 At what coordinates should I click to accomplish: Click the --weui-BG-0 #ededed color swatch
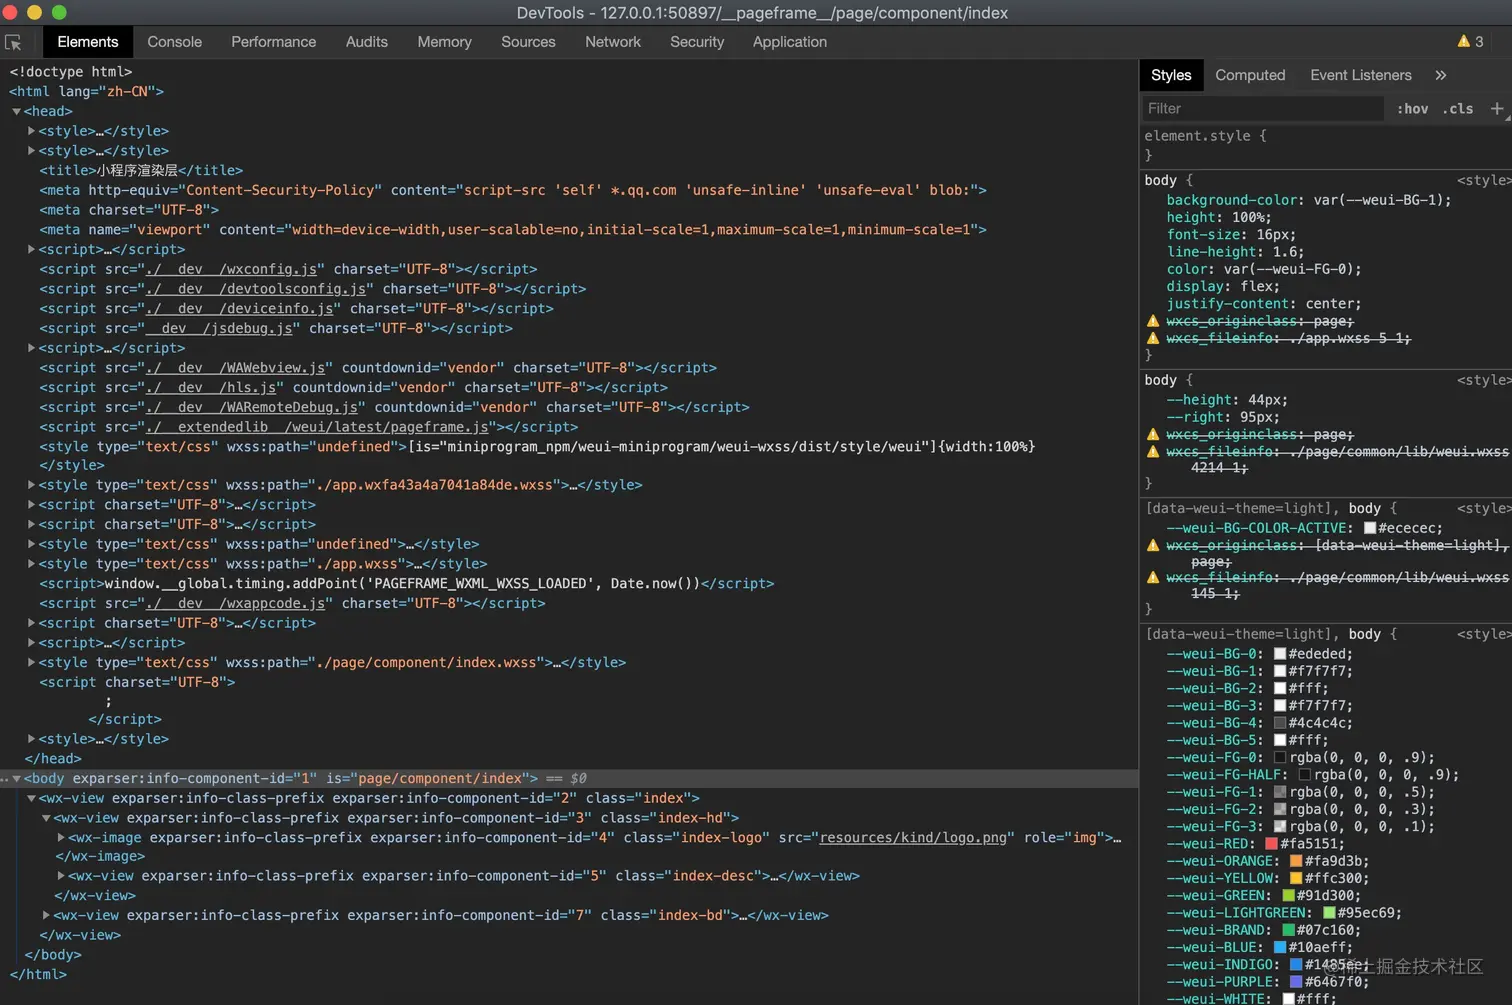tap(1280, 654)
